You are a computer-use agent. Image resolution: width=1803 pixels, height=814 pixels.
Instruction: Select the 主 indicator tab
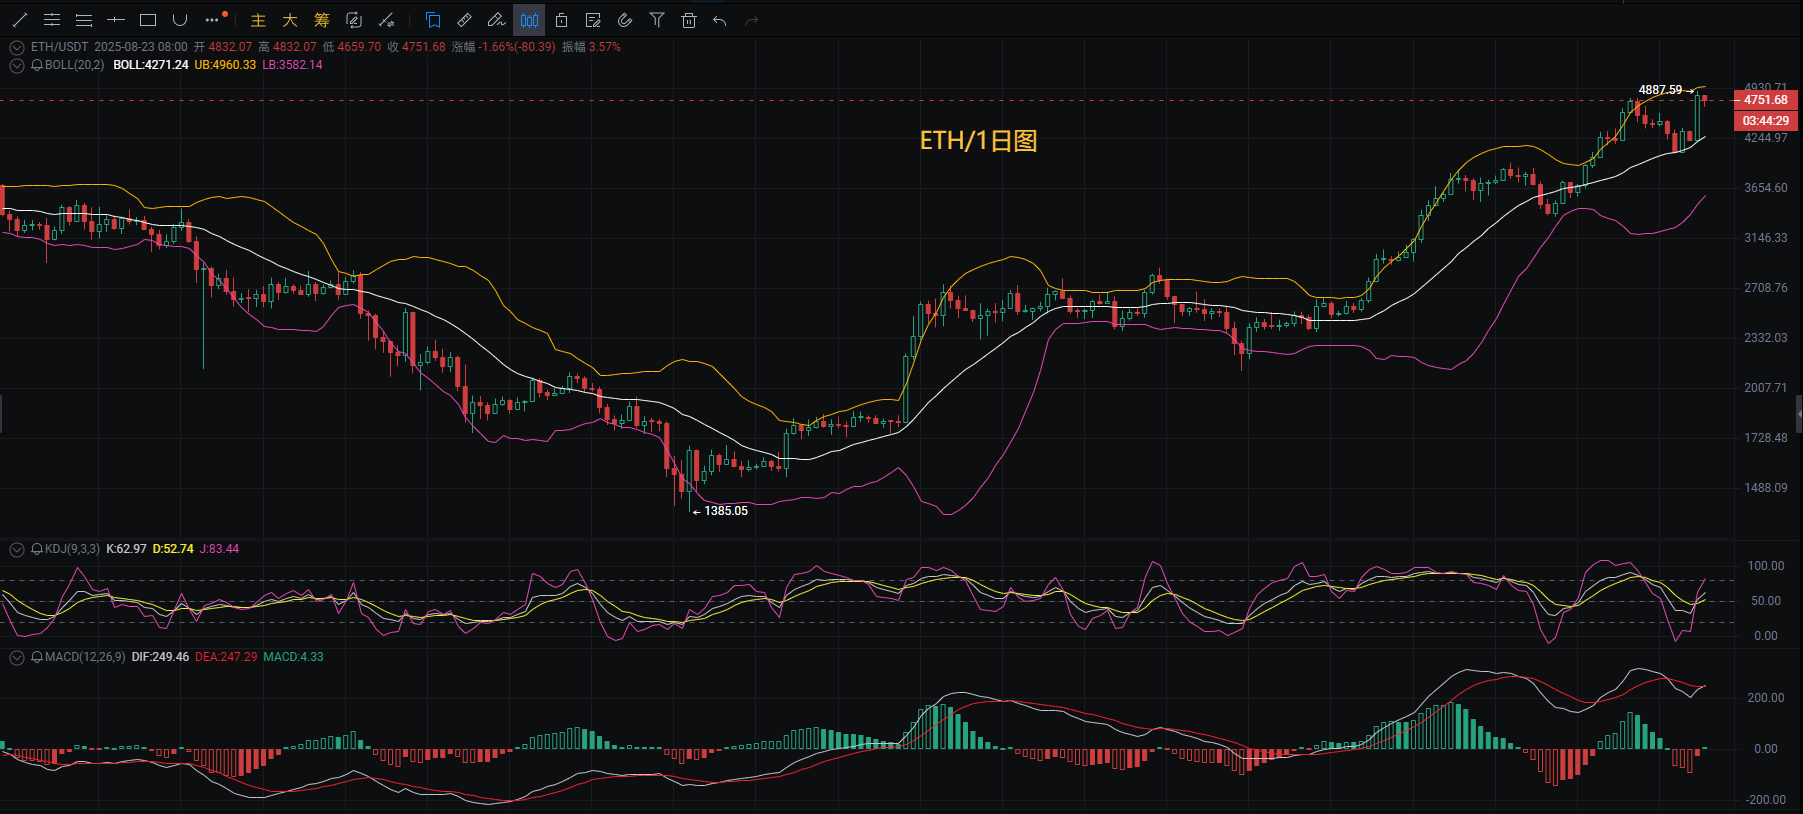(x=258, y=20)
